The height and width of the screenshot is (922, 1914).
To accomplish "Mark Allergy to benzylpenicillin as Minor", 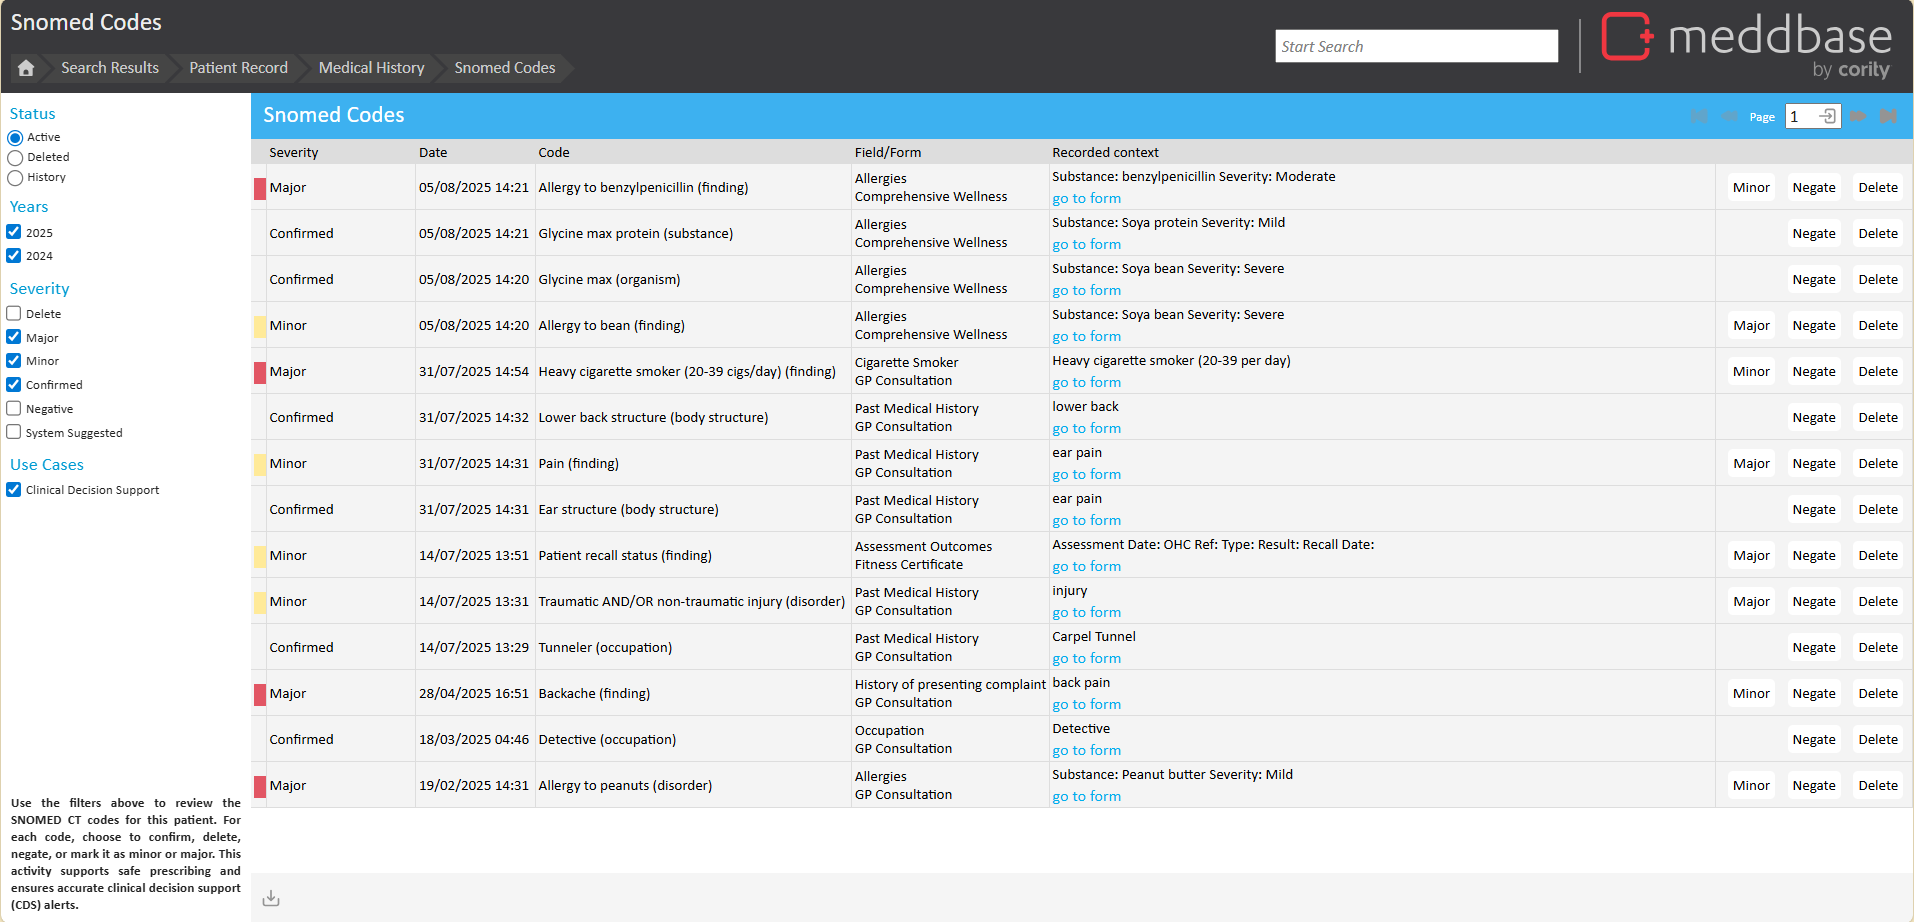I will [x=1750, y=188].
